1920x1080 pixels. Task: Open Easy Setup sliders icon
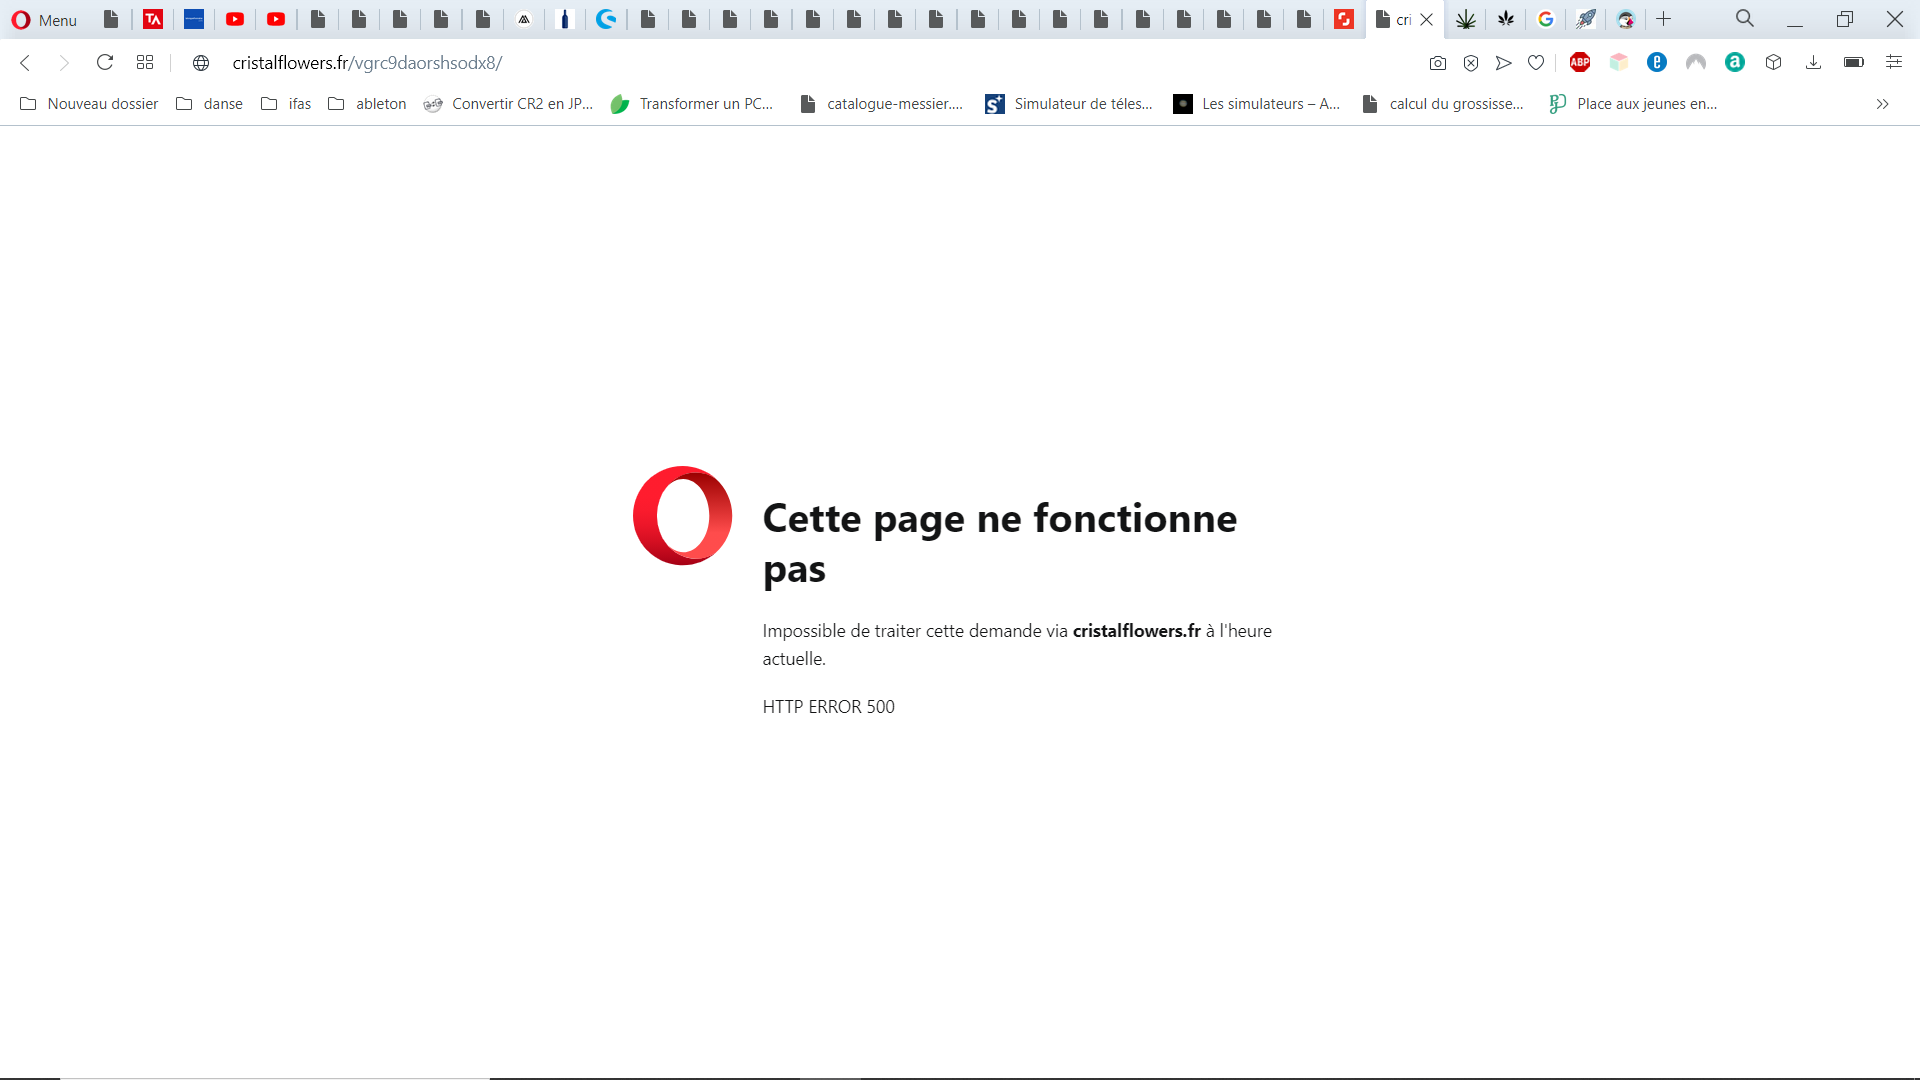(1893, 62)
